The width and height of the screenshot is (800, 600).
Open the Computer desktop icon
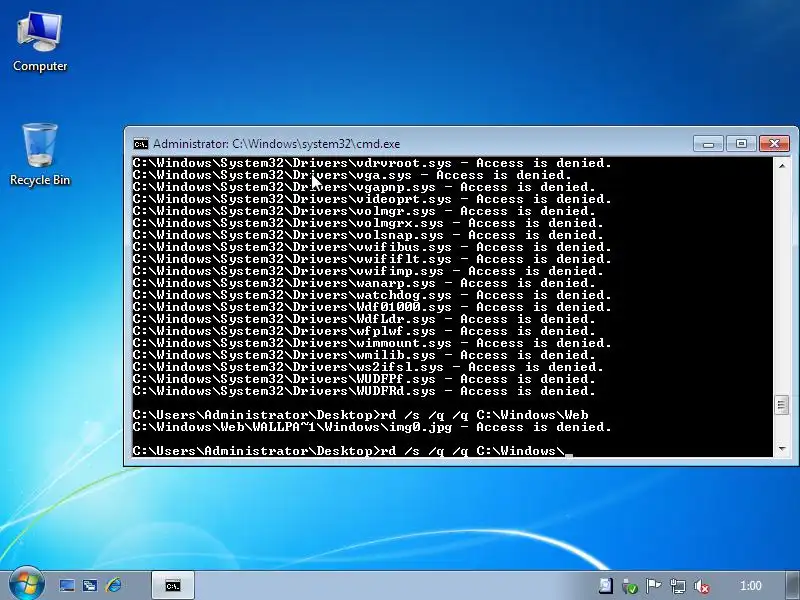point(40,42)
